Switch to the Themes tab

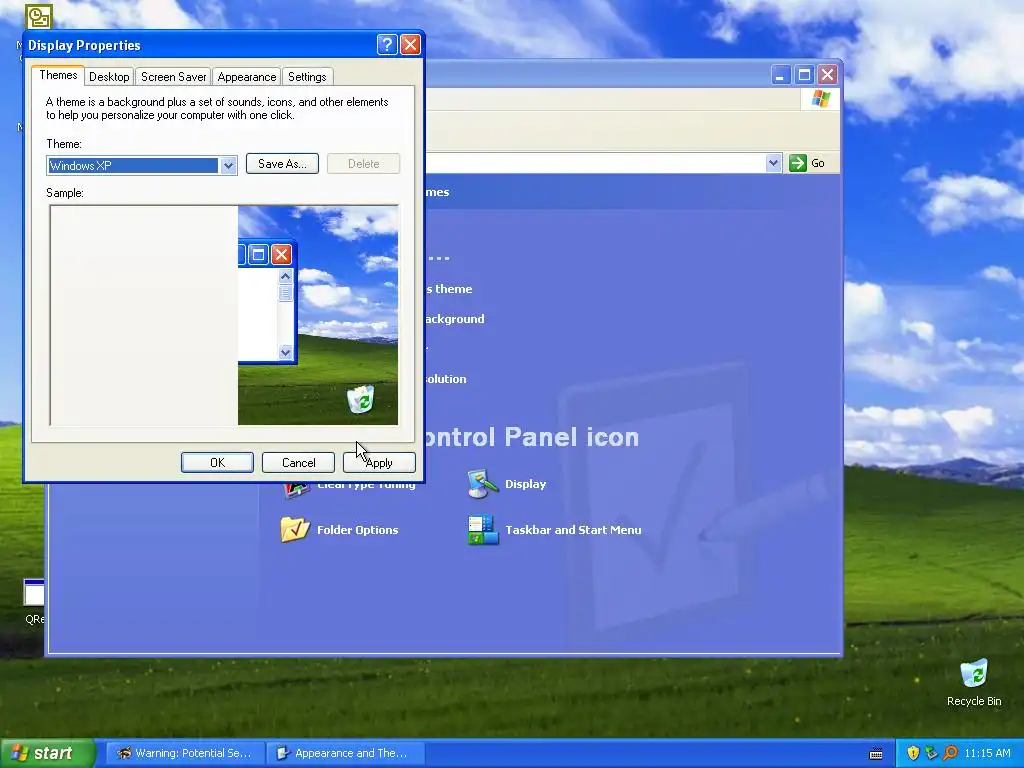pos(58,75)
